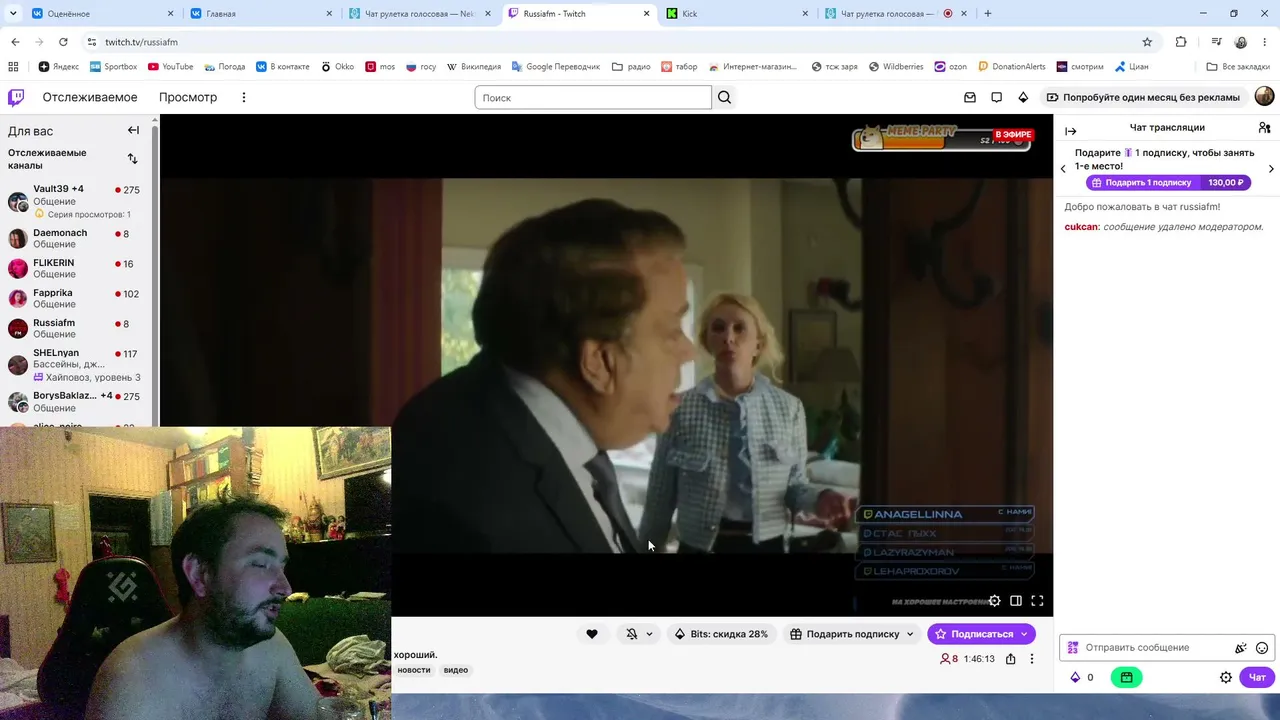Open the 'радио' bookmarks folder
This screenshot has width=1280, height=720.
631,67
